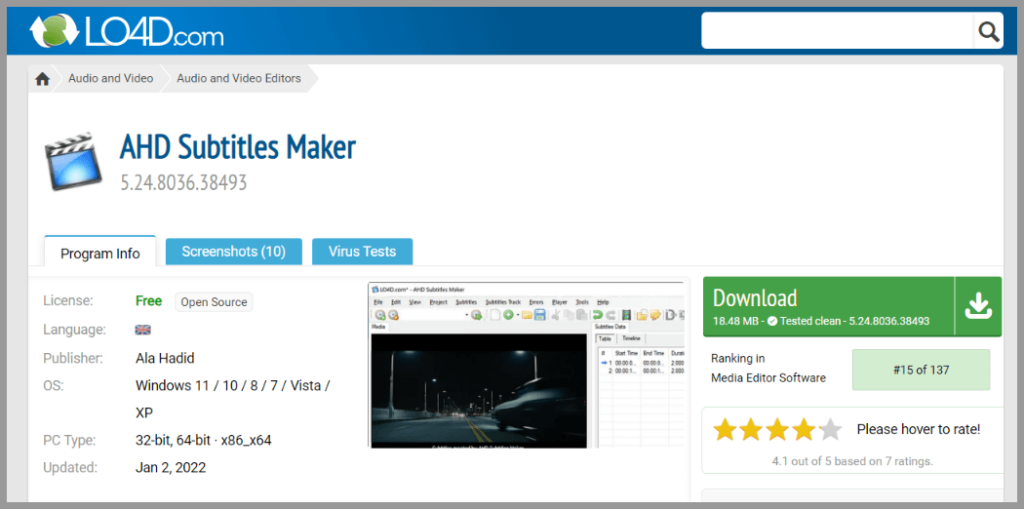1024x509 pixels.
Task: Click the 'Jan 2, 2022' updated date
Action: pyautogui.click(x=170, y=468)
